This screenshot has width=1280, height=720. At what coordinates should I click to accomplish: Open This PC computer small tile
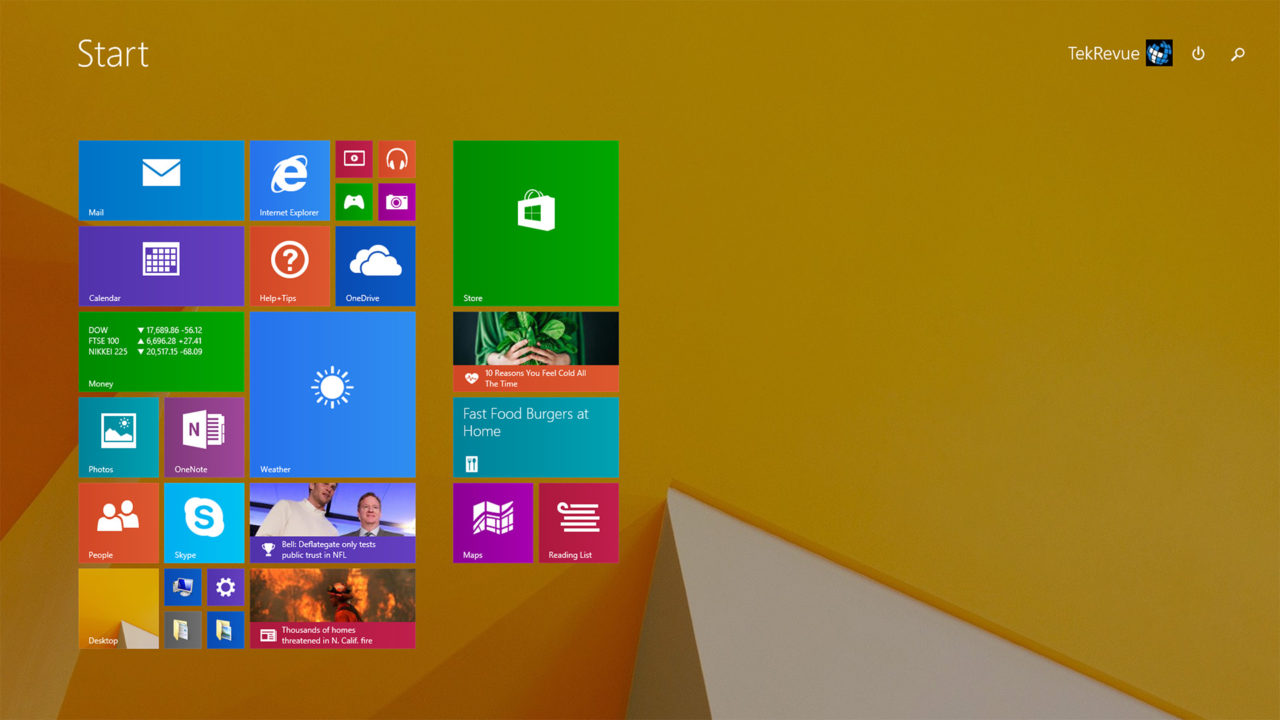coord(183,588)
